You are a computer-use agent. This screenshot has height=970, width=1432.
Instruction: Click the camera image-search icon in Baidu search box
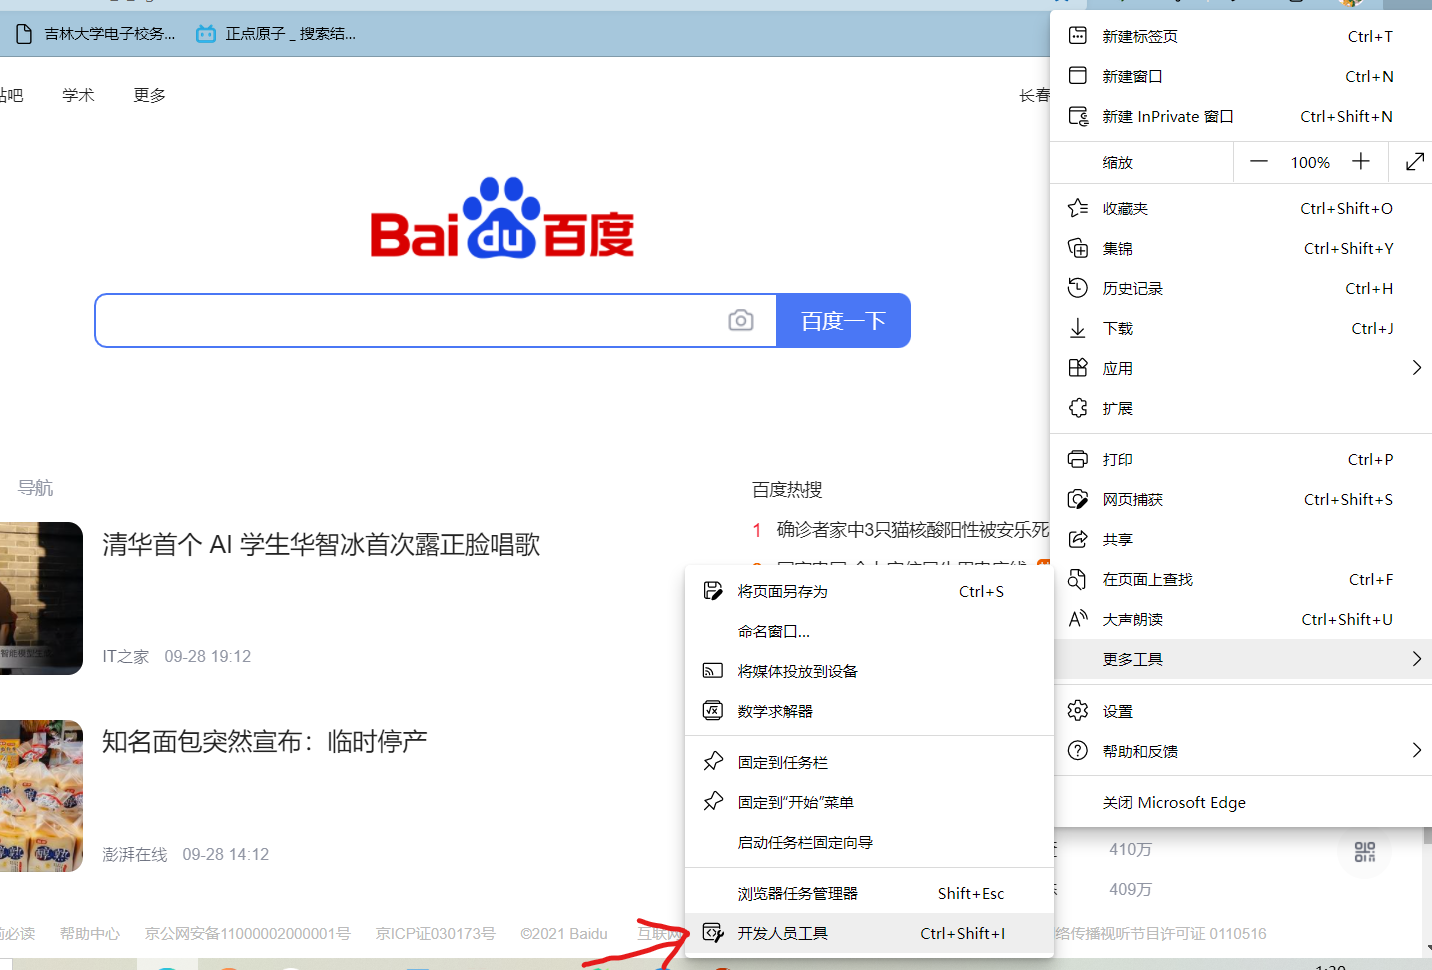pos(741,320)
